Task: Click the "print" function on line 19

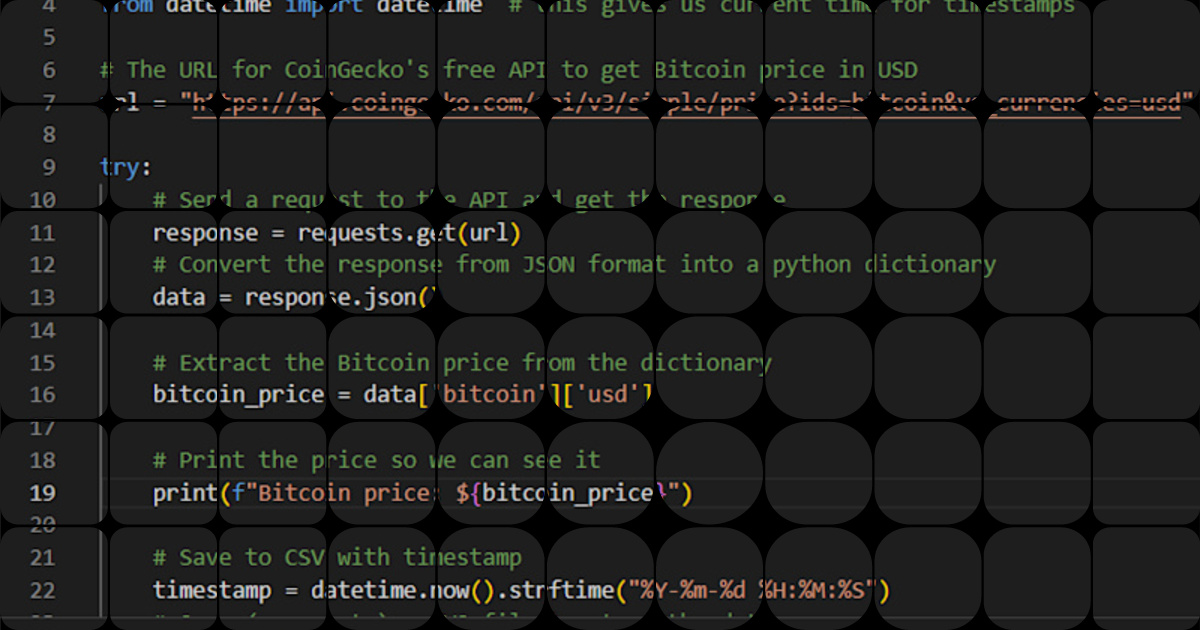Action: pos(185,493)
